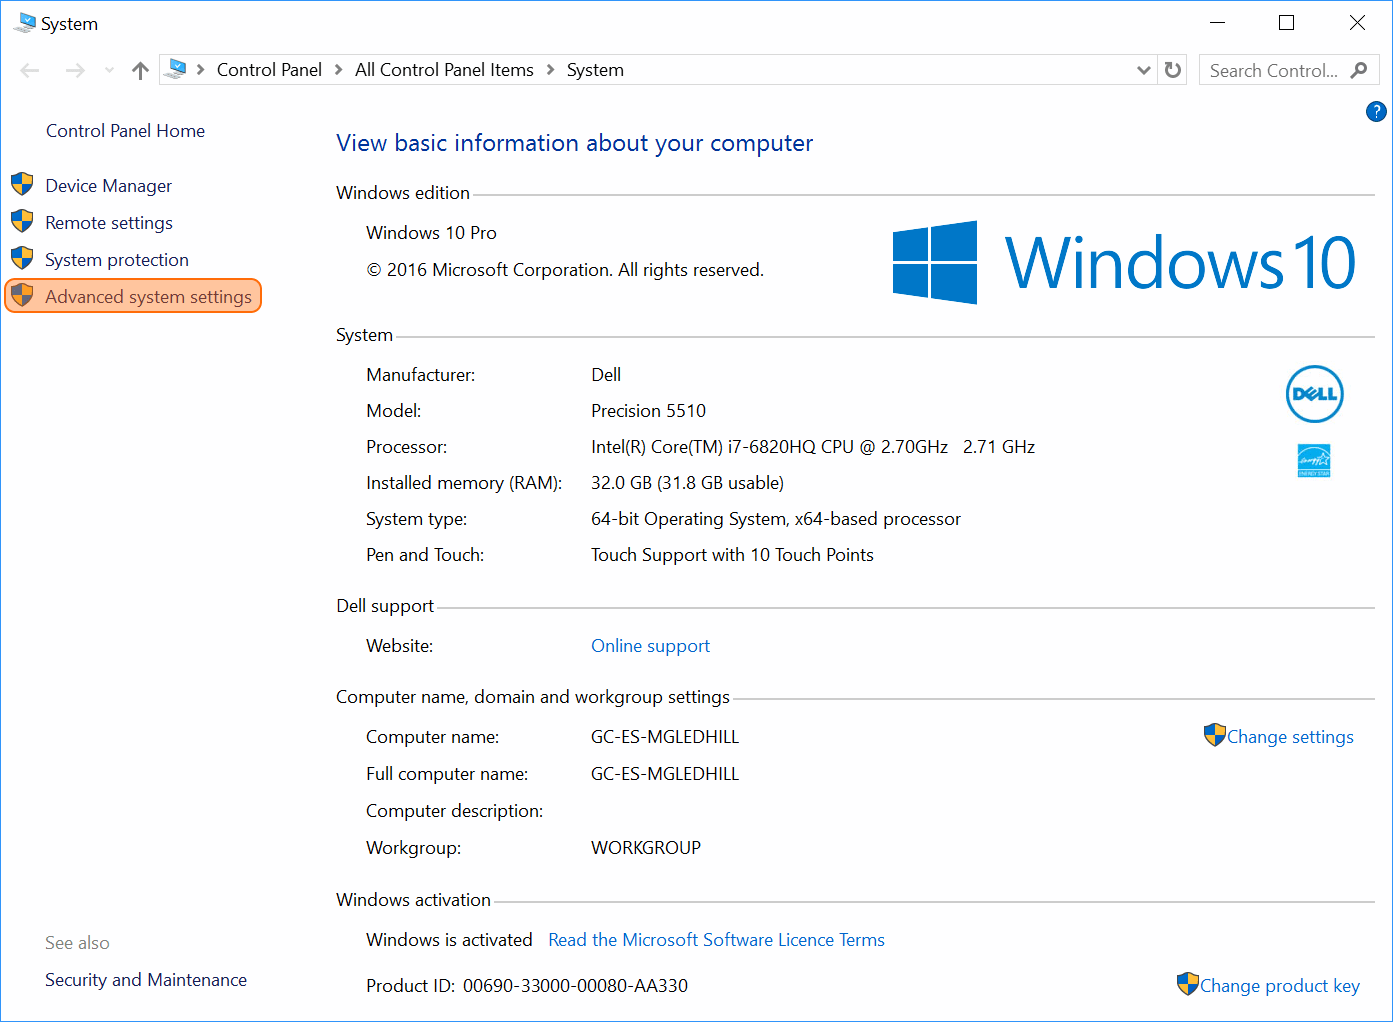
Task: Select Control Panel in the breadcrumb
Action: [x=269, y=70]
